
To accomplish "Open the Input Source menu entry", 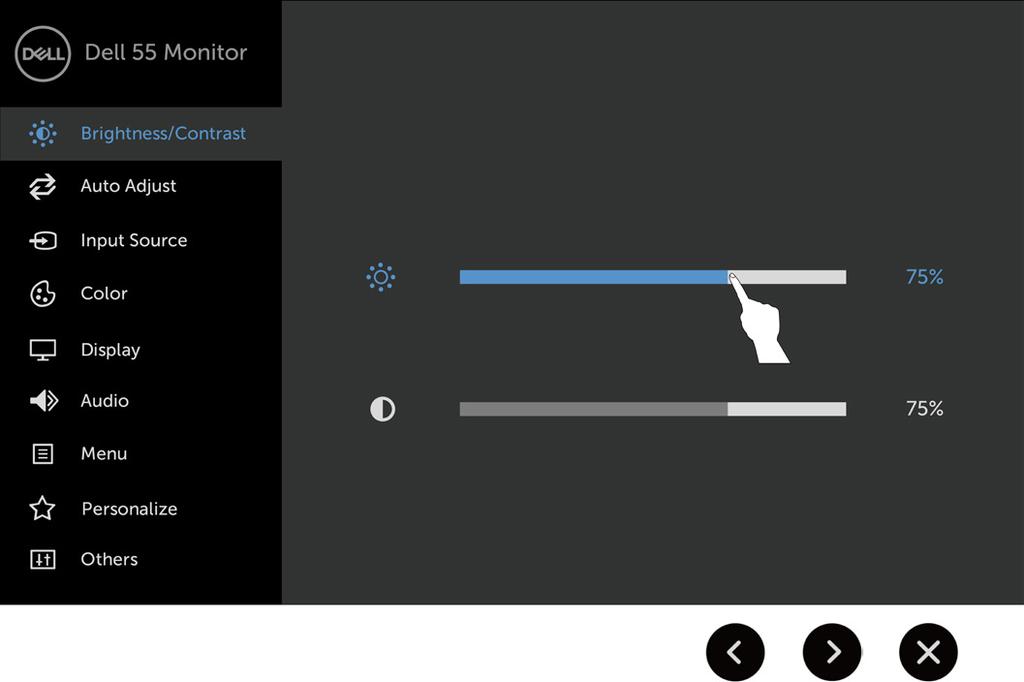I will 134,240.
